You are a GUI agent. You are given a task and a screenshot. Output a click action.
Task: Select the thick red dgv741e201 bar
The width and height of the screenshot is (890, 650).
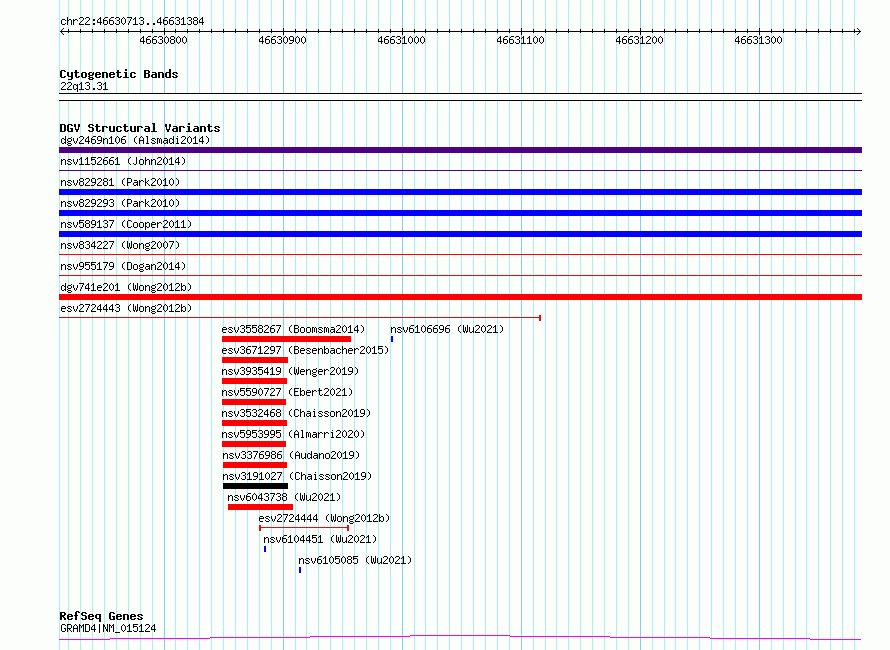click(x=460, y=297)
